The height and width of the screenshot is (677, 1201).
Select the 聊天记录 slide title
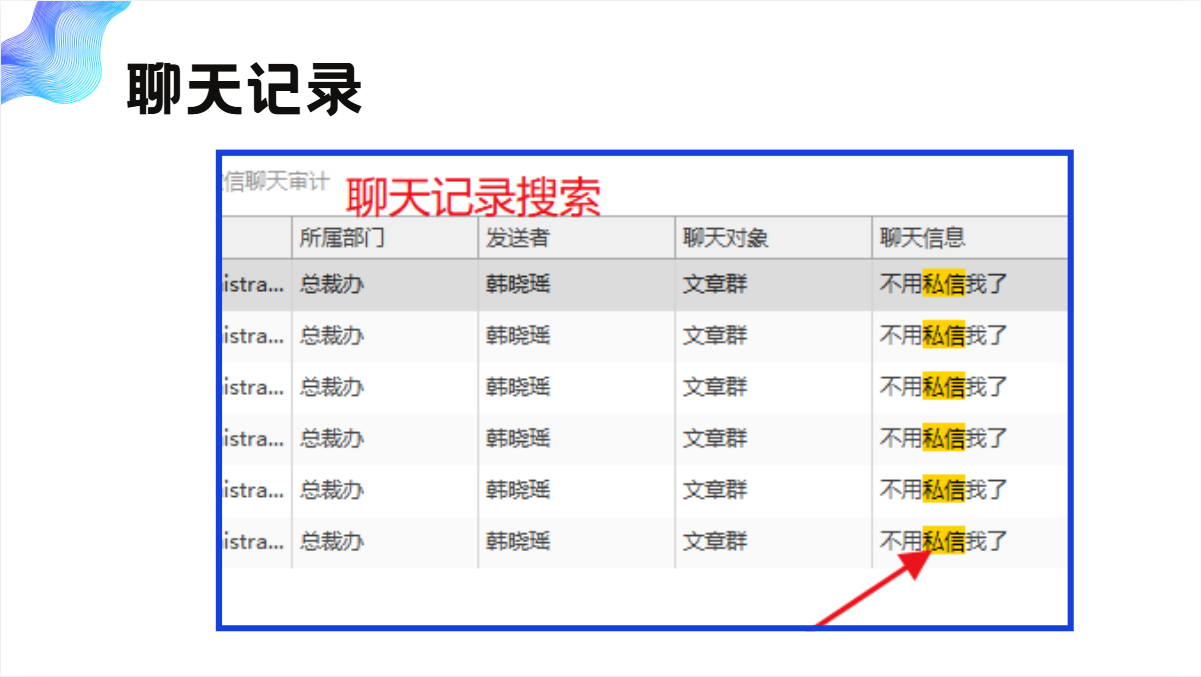(x=245, y=90)
